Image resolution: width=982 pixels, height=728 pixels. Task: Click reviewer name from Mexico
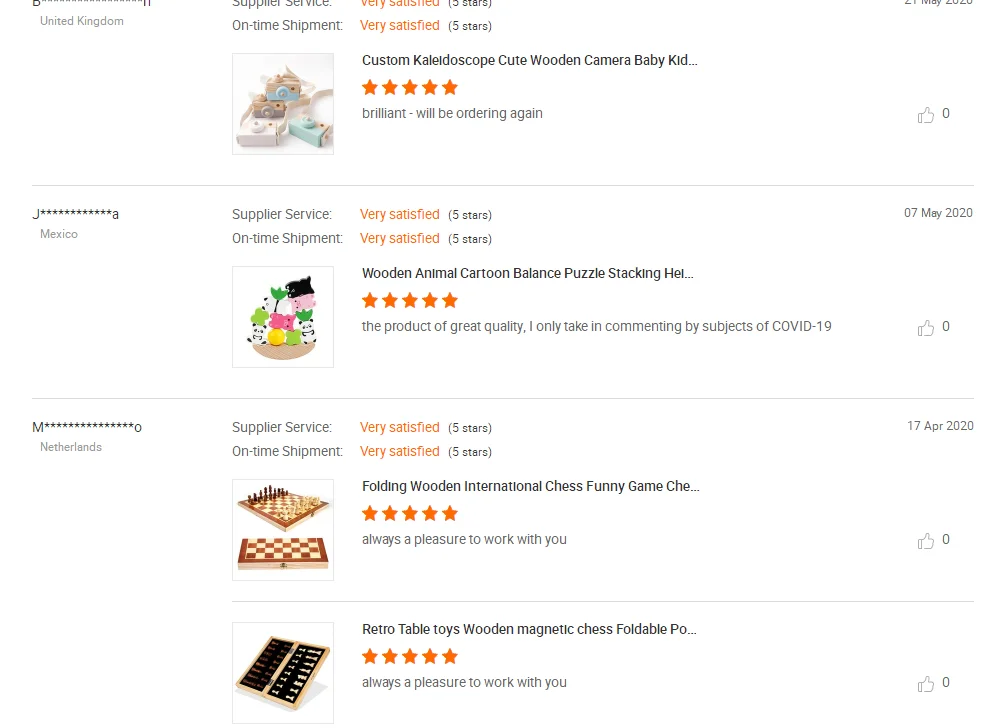point(76,214)
